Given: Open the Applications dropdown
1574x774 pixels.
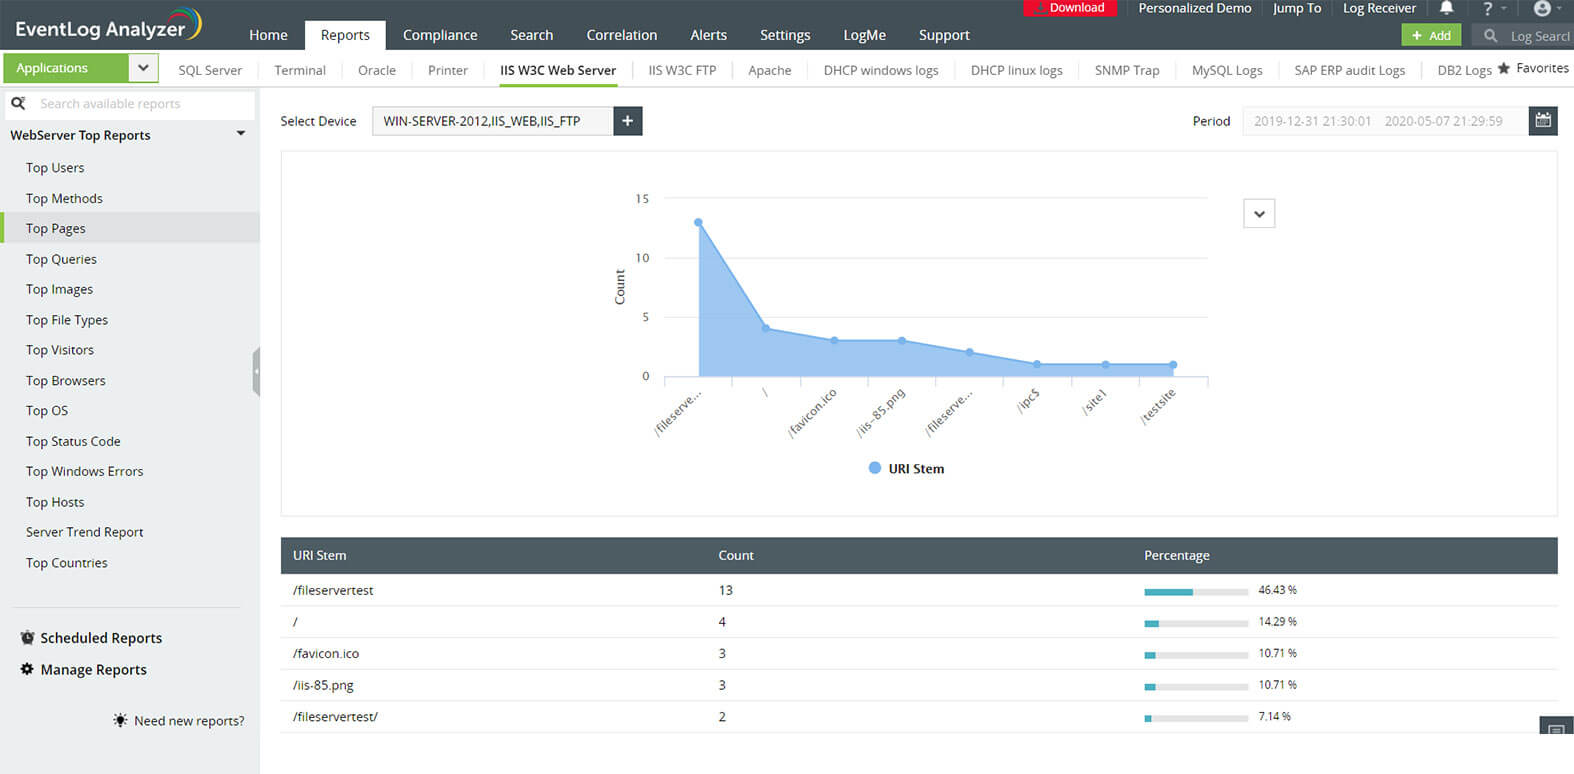Looking at the screenshot, I should 143,68.
